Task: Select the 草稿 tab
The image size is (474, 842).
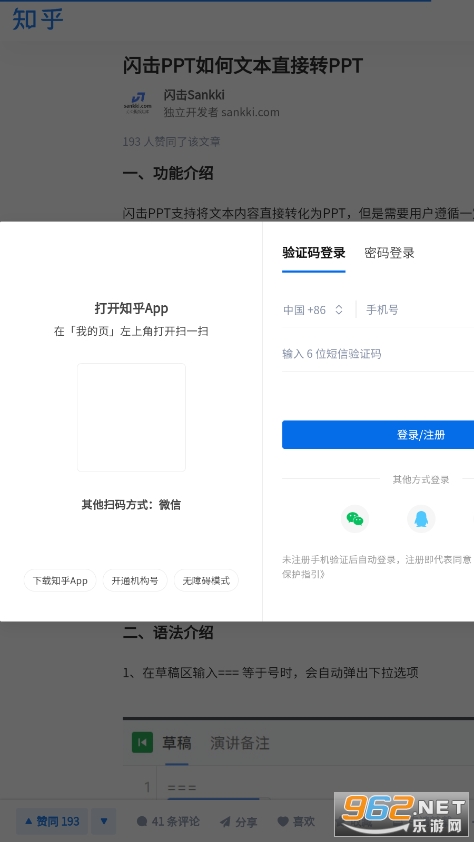Action: (177, 743)
